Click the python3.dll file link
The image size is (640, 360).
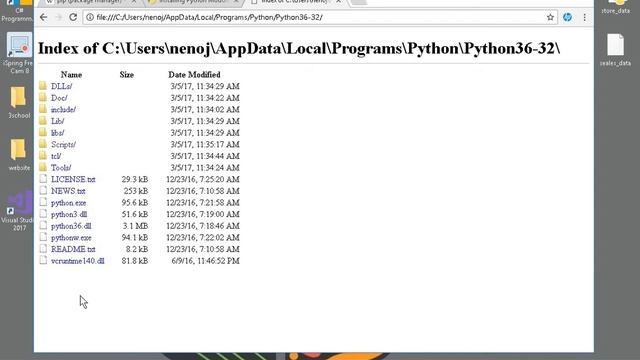[x=69, y=214]
